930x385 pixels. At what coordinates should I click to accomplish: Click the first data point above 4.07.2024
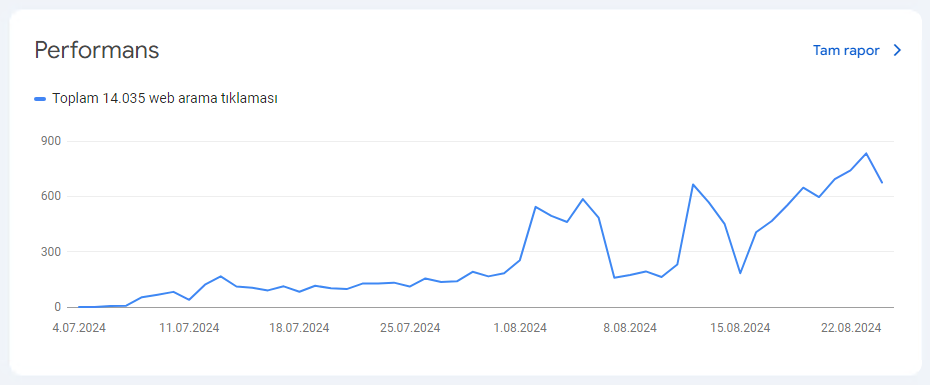pos(79,307)
